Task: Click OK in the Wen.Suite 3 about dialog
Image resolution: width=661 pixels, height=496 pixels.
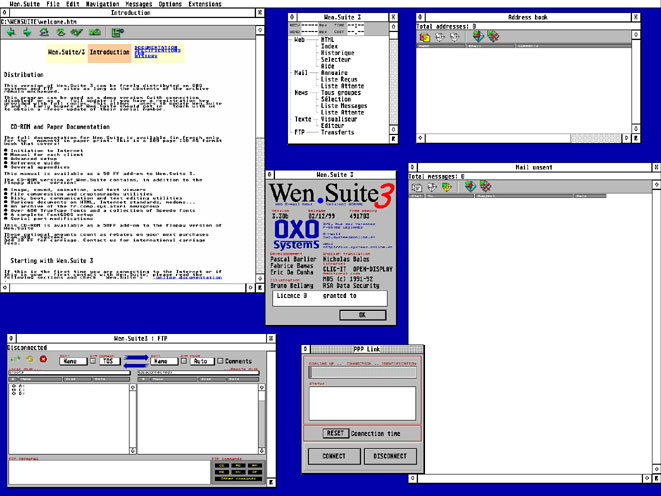Action: click(362, 315)
